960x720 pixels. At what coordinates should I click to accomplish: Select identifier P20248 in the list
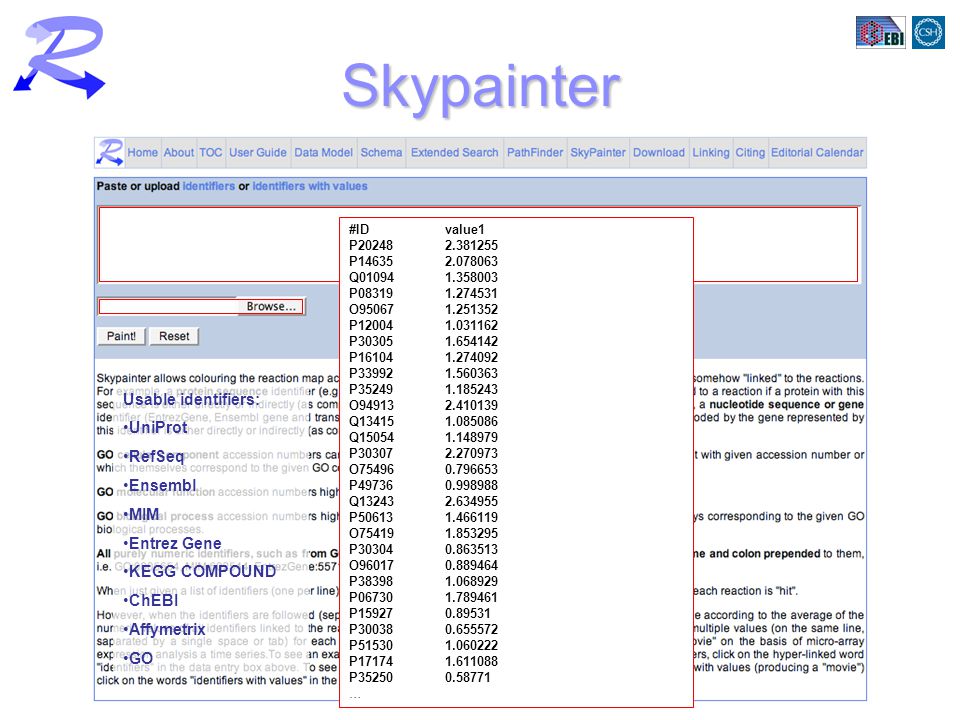click(x=370, y=246)
